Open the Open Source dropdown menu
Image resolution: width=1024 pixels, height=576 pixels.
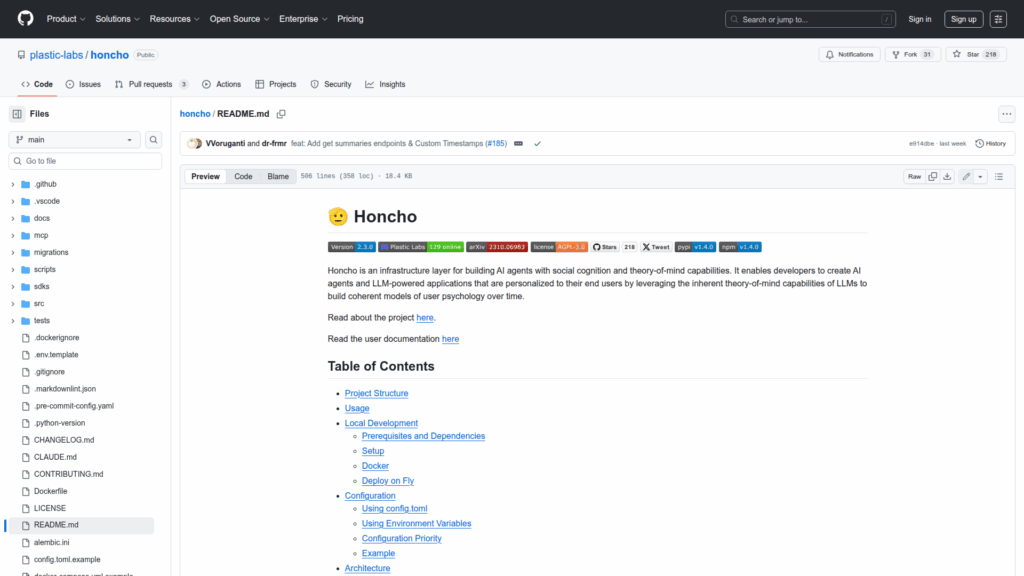point(239,19)
